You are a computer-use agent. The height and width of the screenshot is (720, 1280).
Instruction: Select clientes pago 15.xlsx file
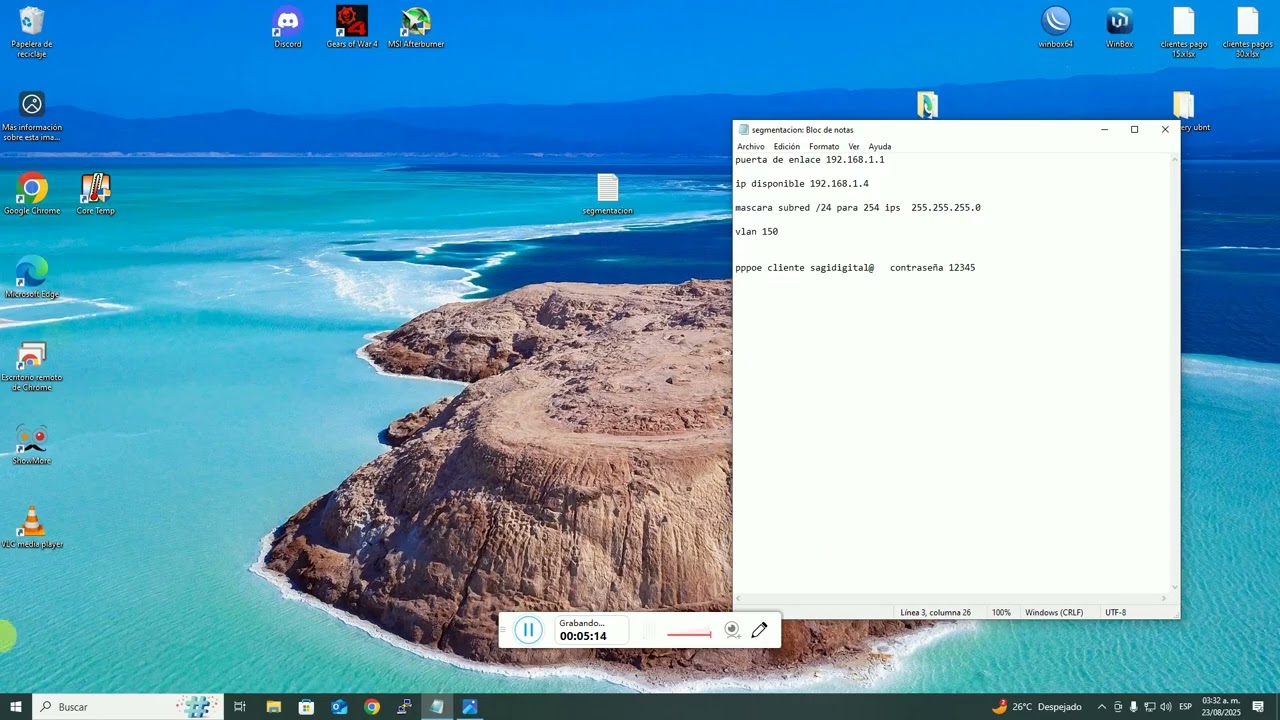1184,32
